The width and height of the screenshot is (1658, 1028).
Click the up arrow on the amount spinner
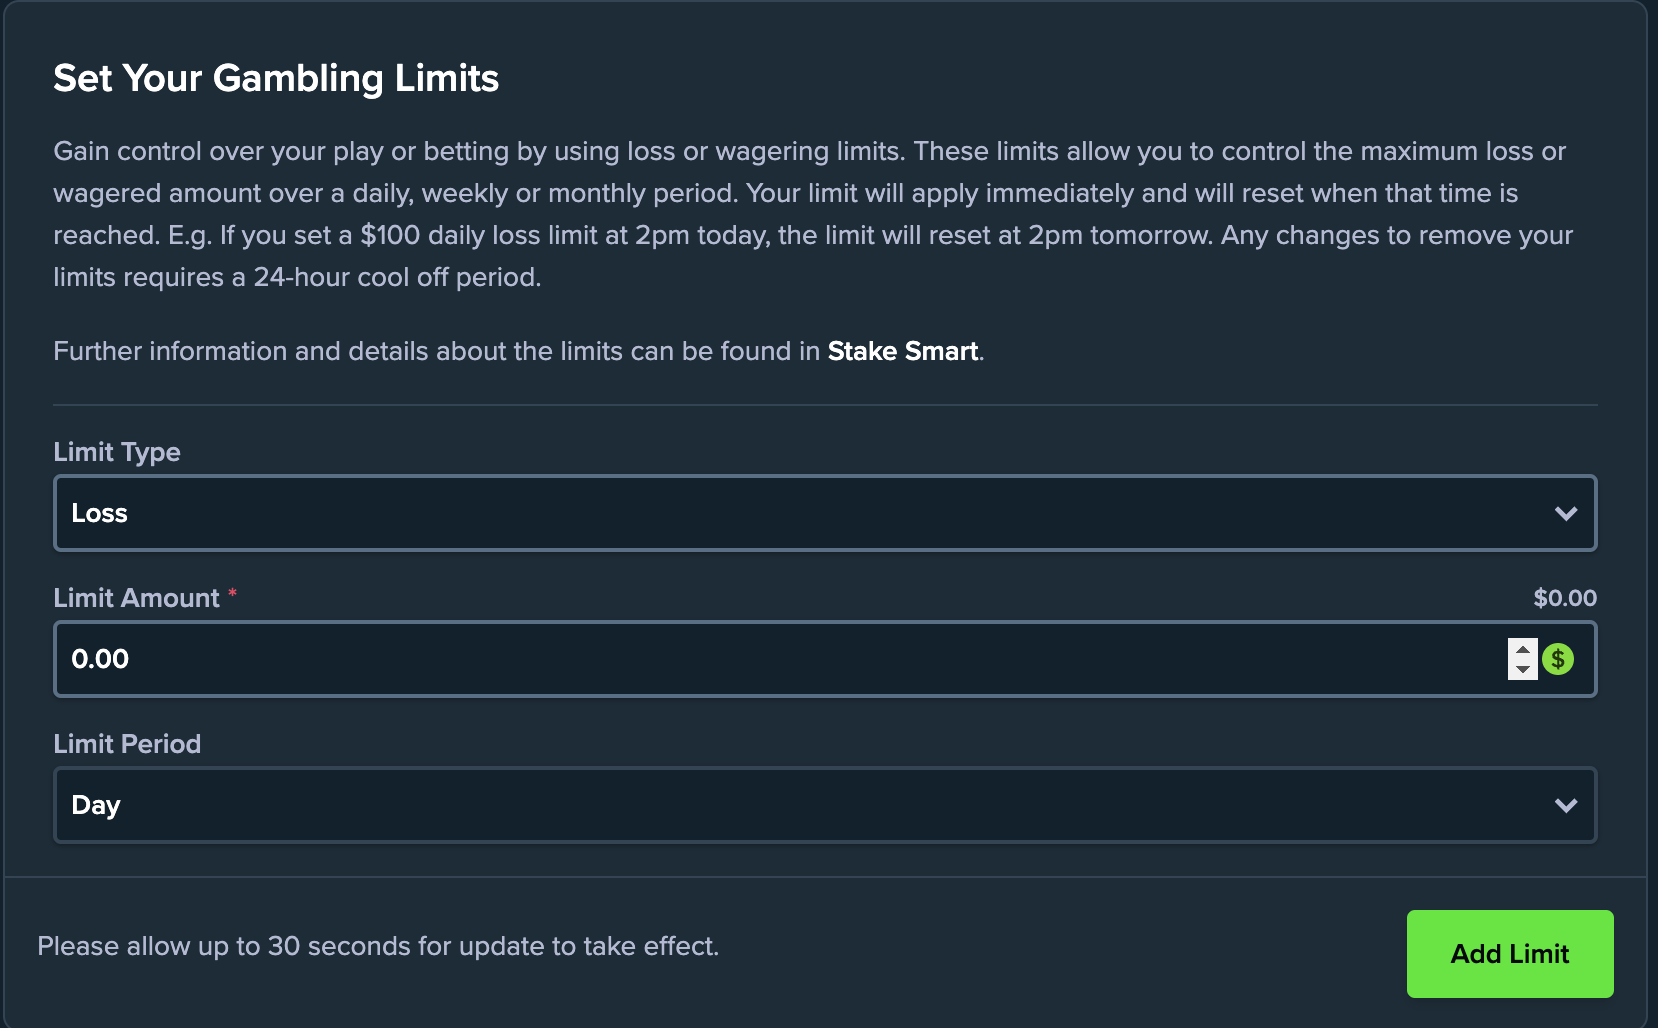pos(1521,649)
